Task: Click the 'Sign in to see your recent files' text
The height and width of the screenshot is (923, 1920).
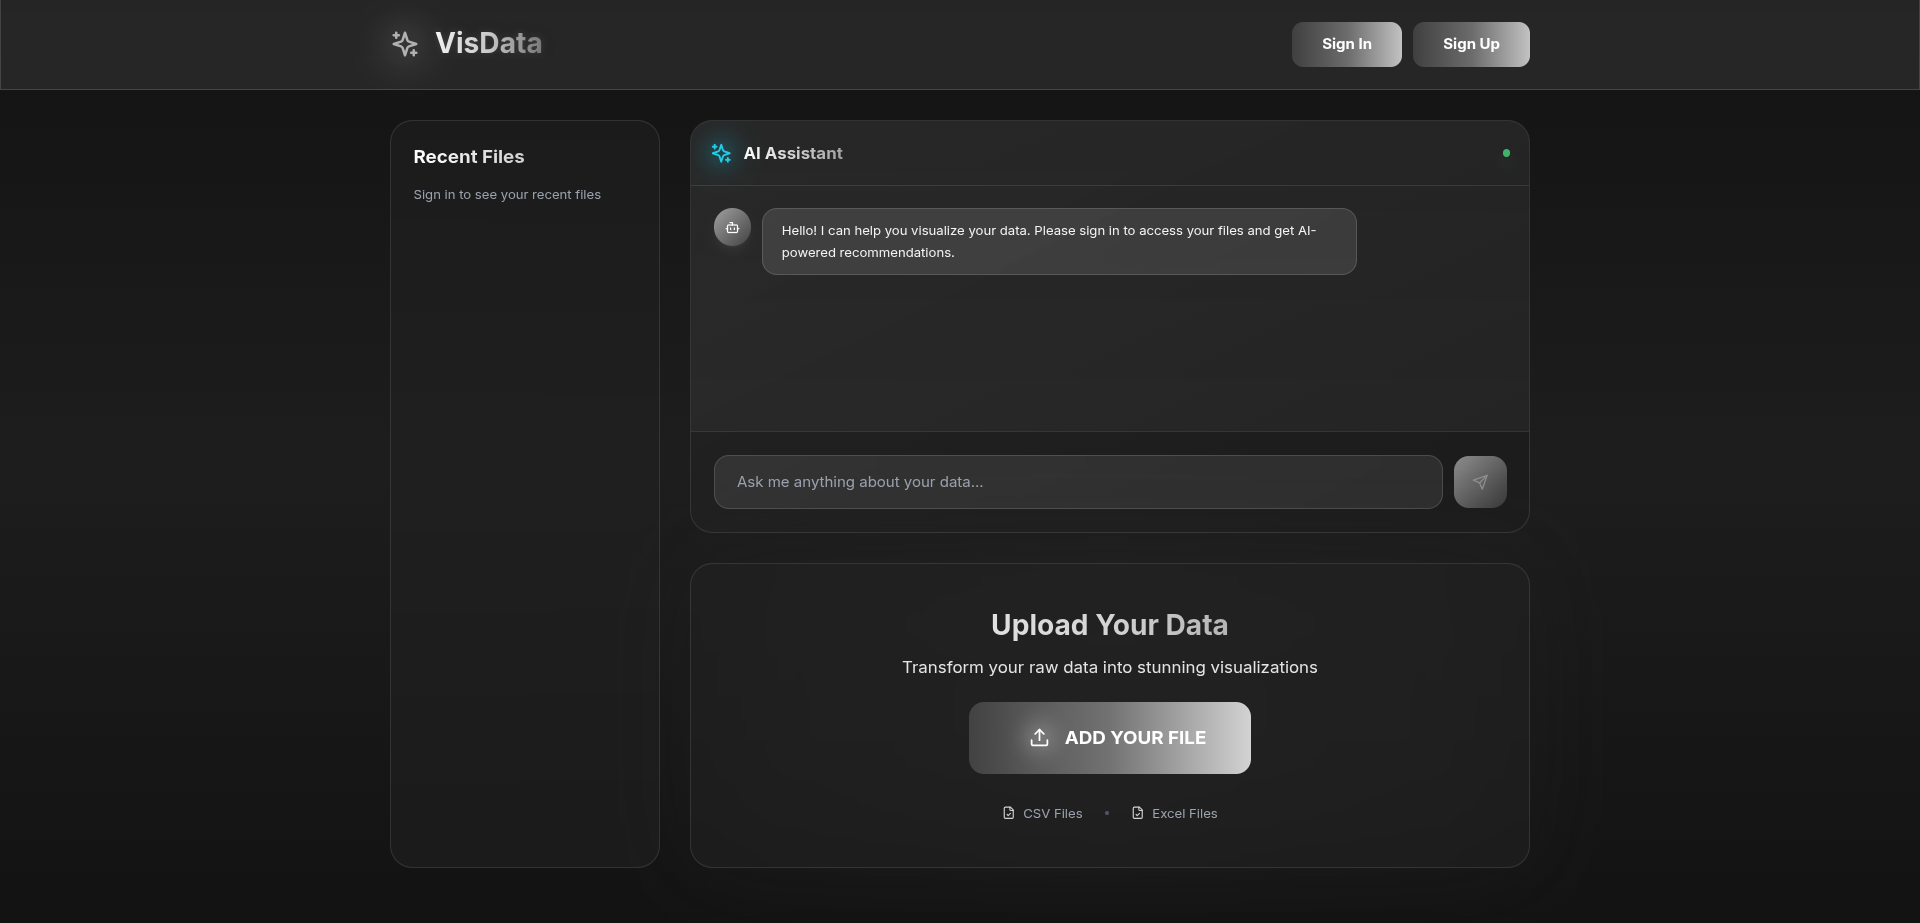Action: tap(507, 195)
